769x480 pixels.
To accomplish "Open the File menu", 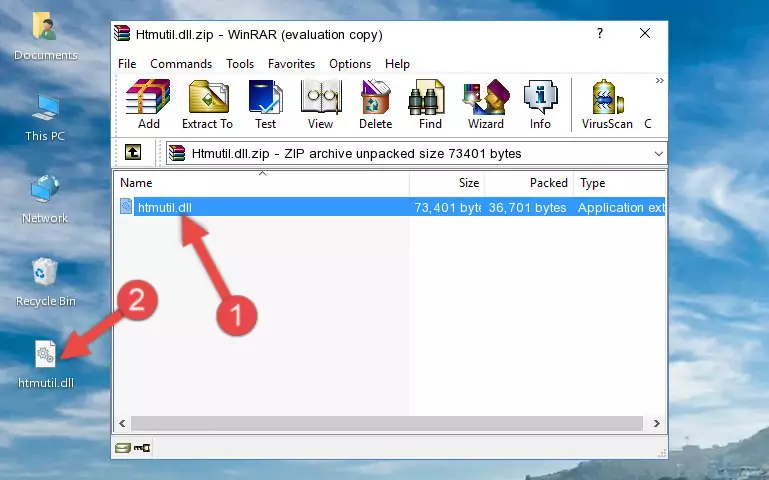I will [x=127, y=64].
